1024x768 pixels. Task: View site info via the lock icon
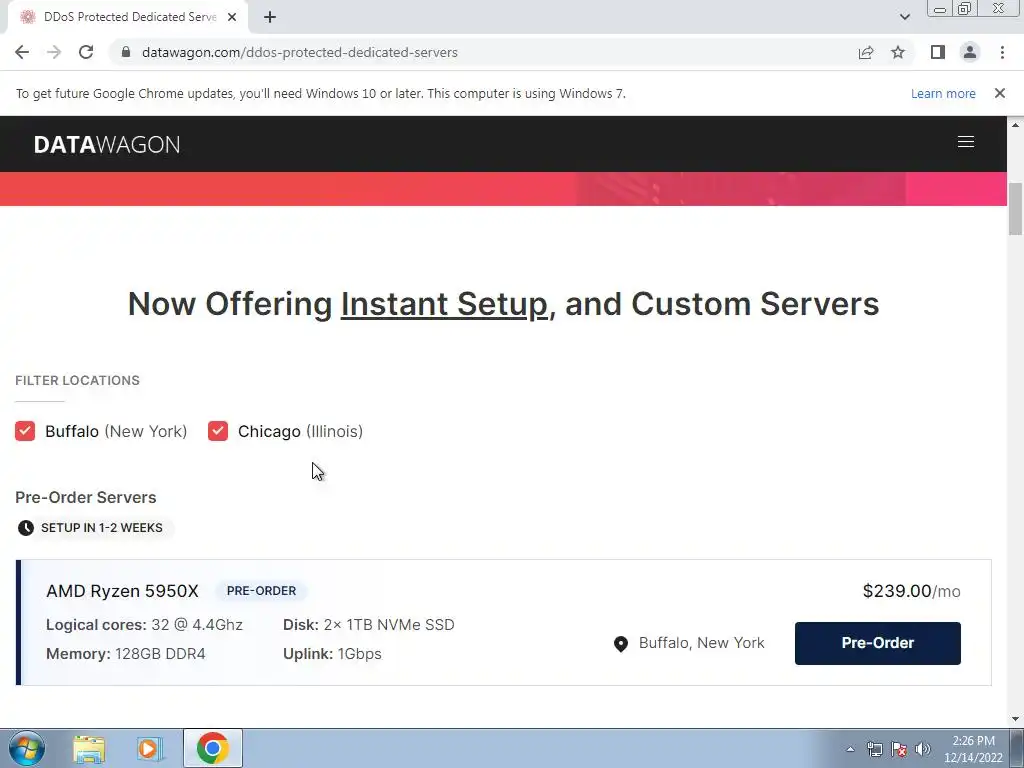pyautogui.click(x=126, y=52)
